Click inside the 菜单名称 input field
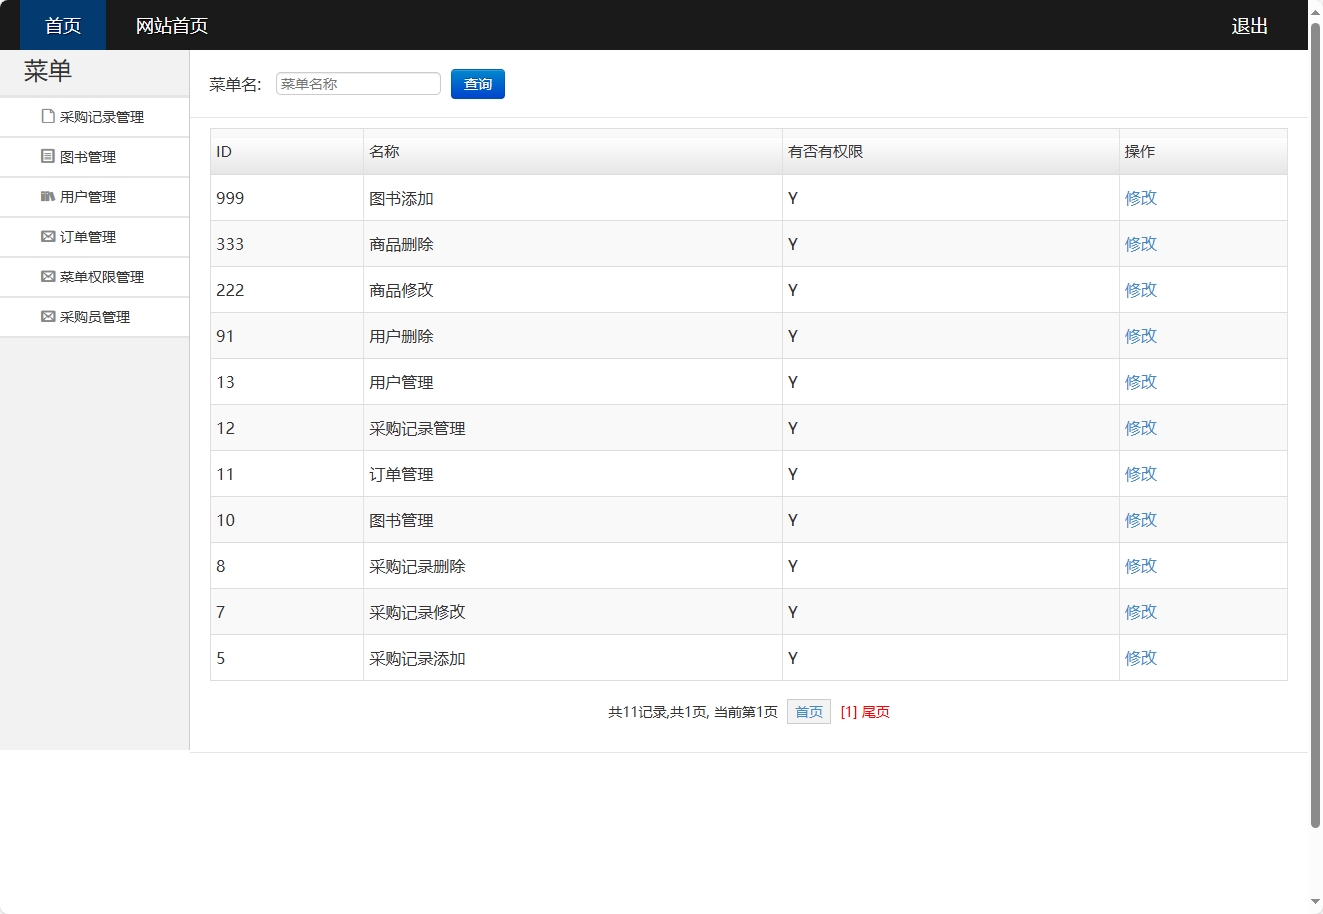 [x=357, y=83]
